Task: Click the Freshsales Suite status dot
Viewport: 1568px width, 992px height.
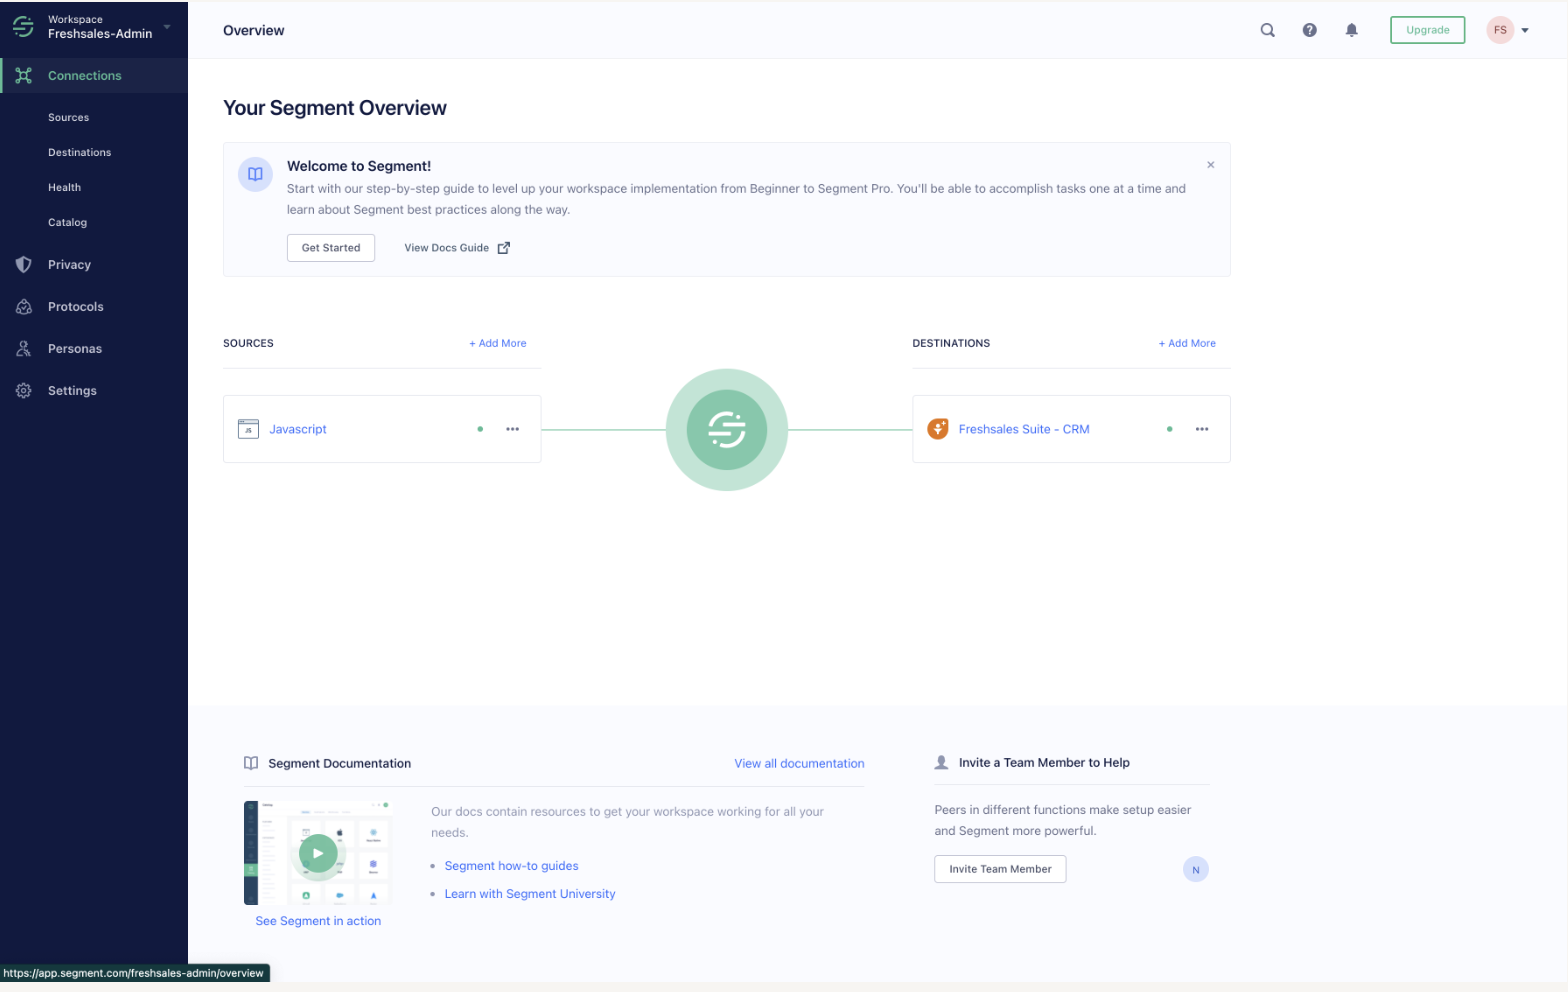Action: [1170, 429]
